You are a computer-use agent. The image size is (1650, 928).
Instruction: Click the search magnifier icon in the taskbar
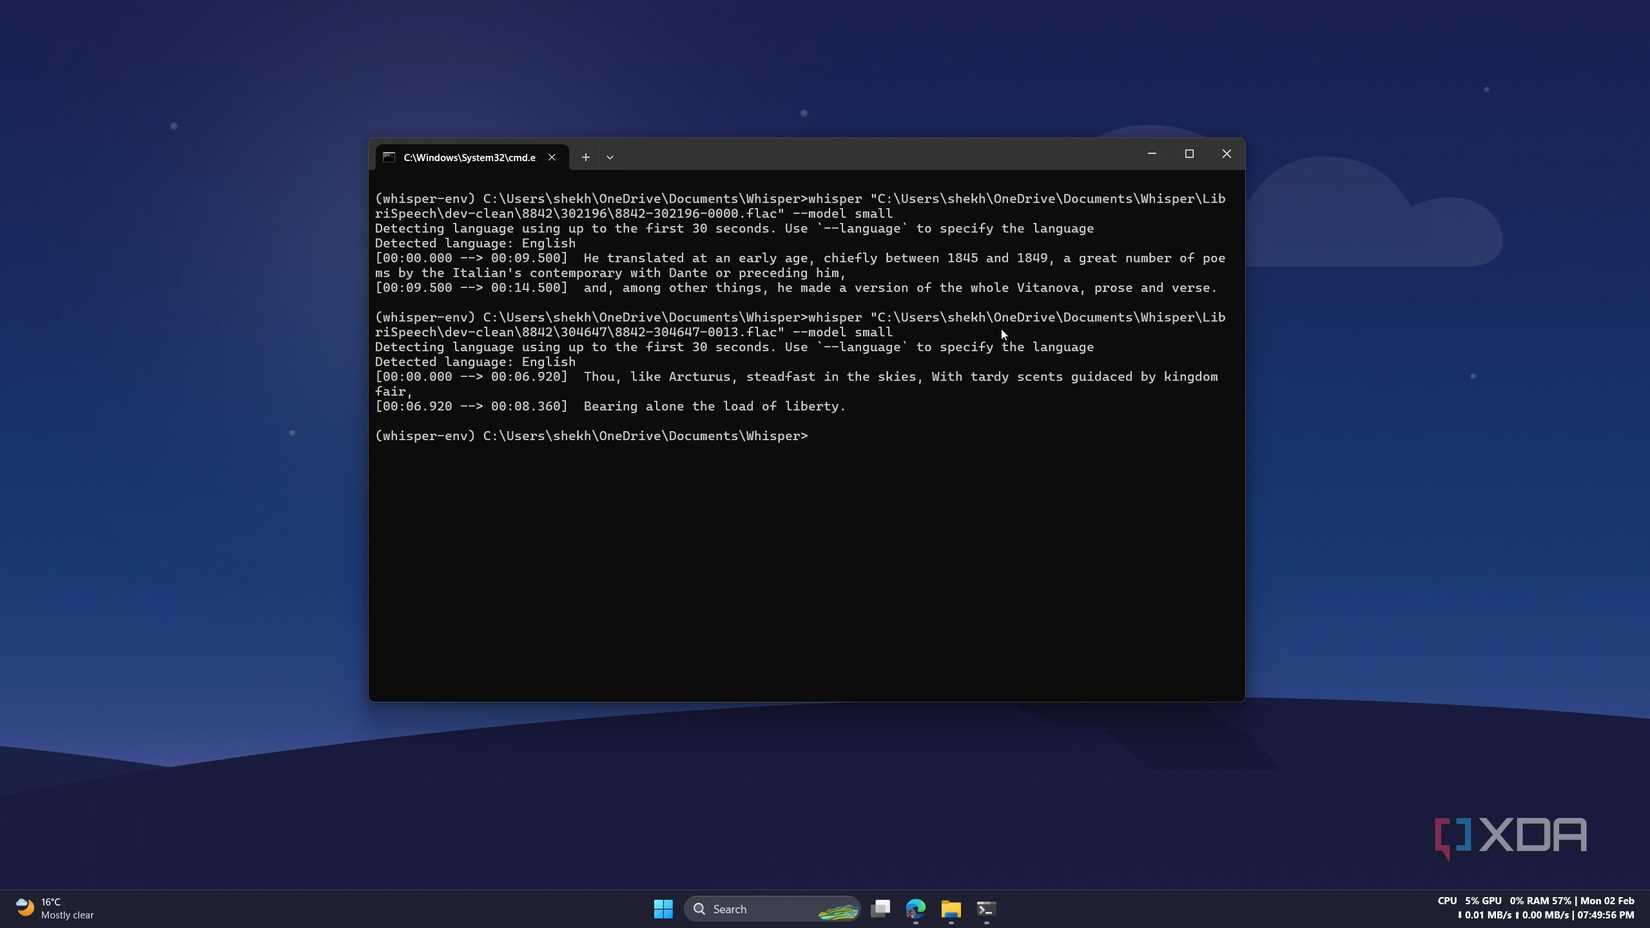[x=700, y=909]
